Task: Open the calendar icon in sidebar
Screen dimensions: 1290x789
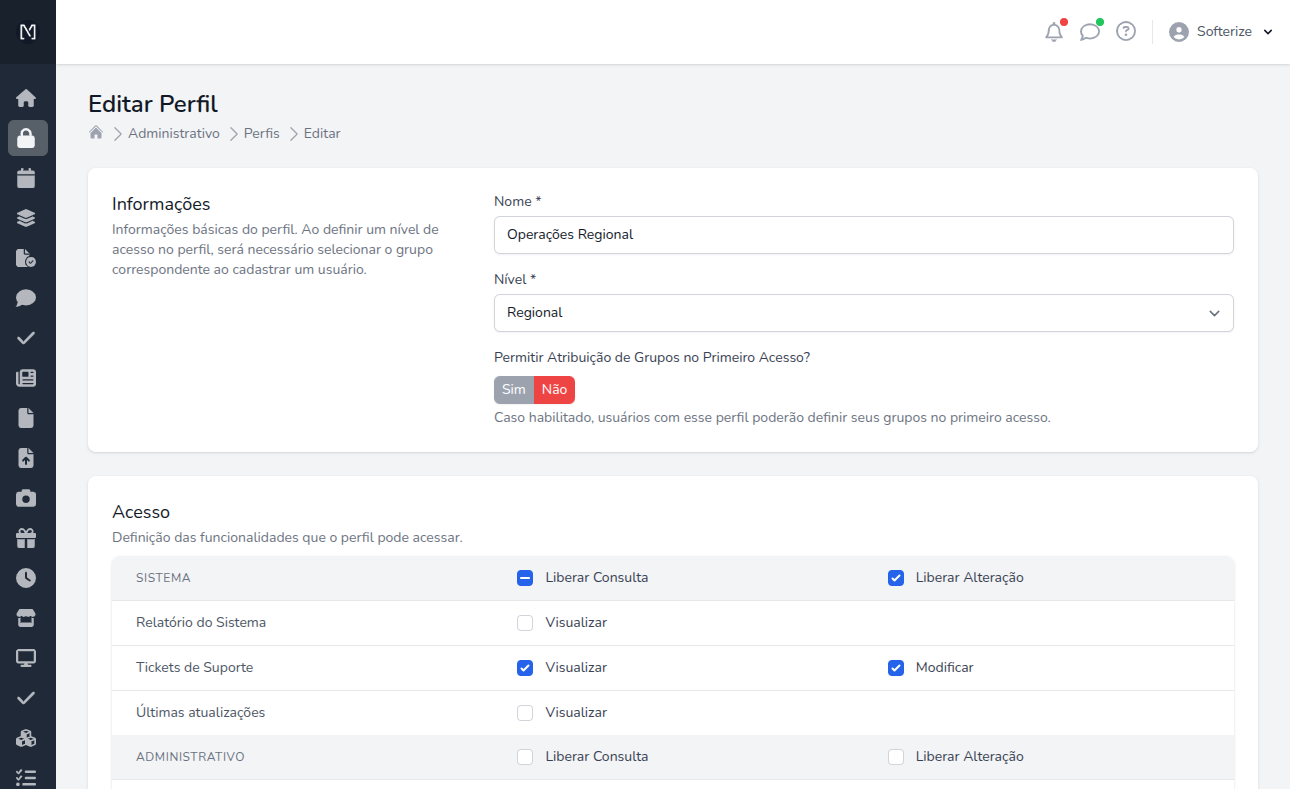Action: [27, 179]
